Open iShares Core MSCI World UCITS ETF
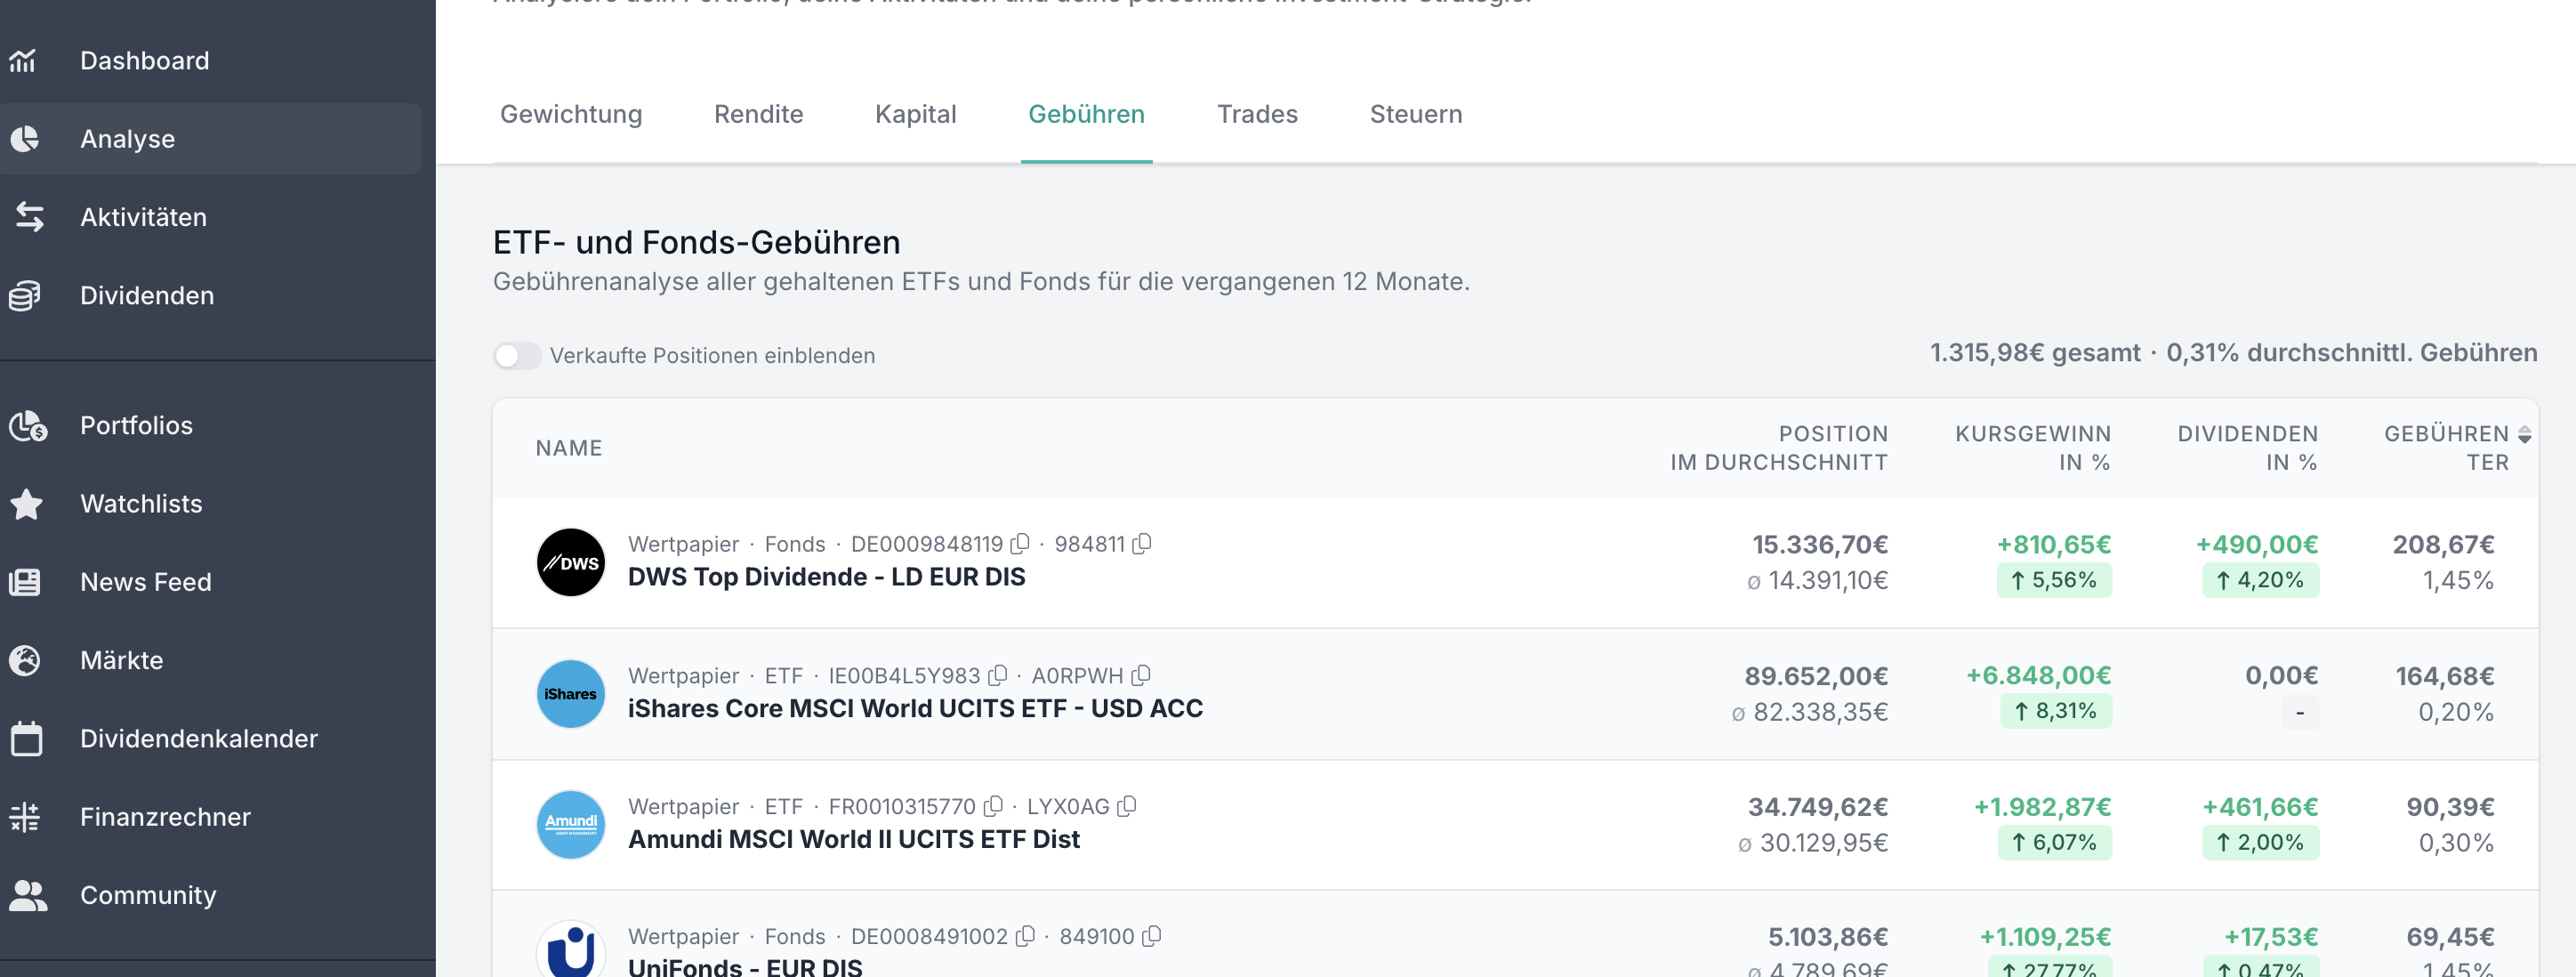 (914, 708)
